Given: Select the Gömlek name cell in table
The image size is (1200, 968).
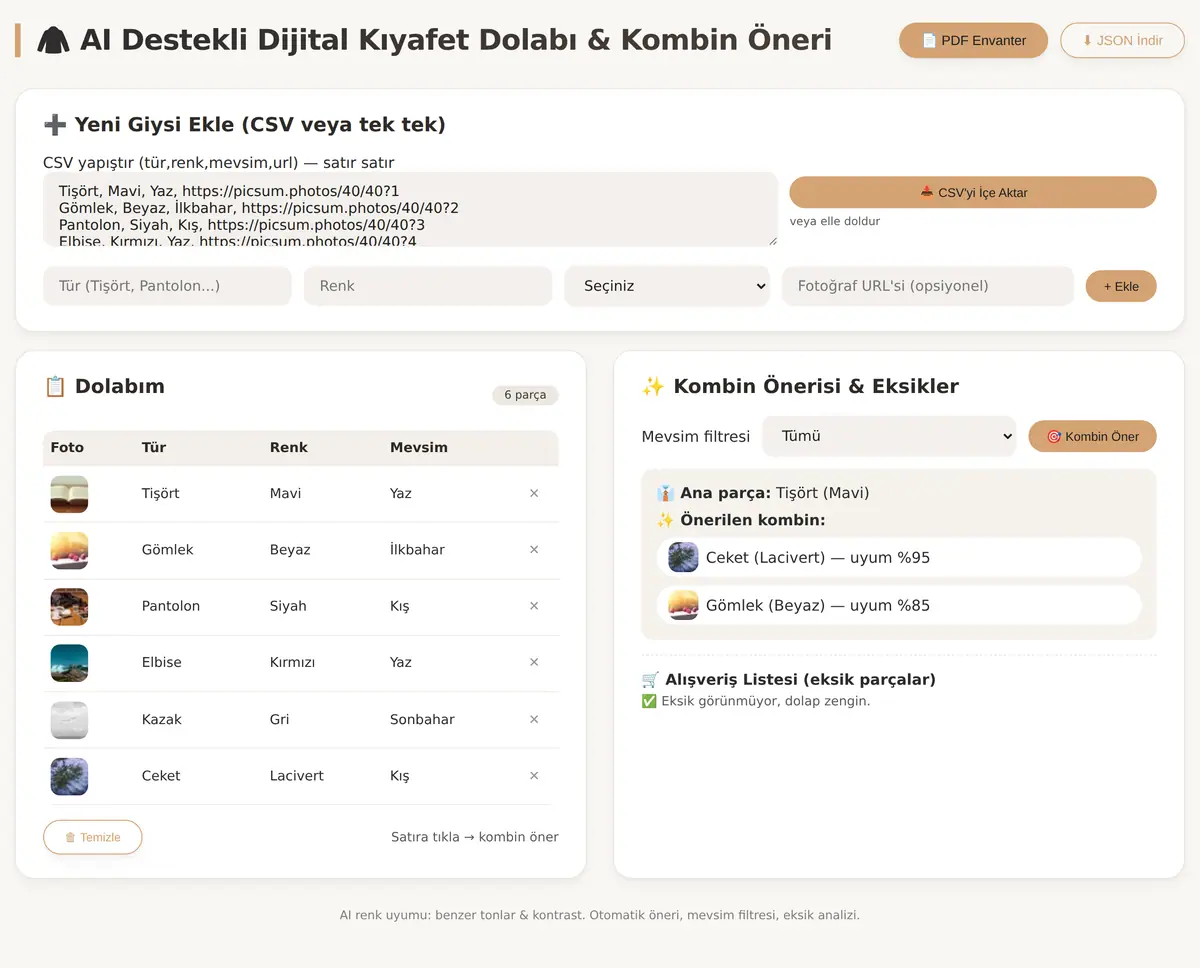Looking at the screenshot, I should point(168,550).
